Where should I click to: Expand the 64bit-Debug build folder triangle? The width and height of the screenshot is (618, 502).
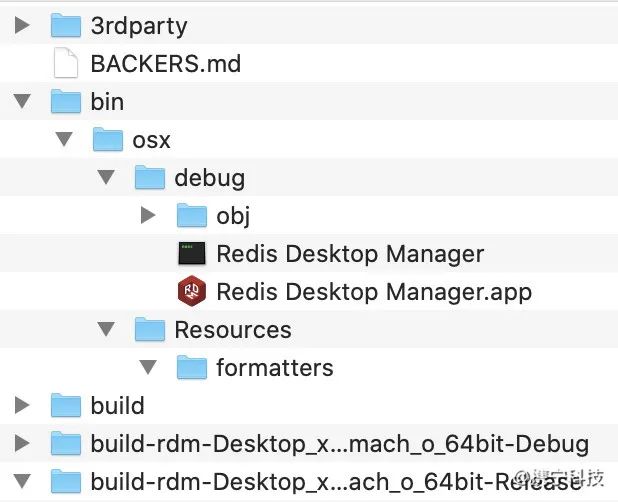[22, 443]
